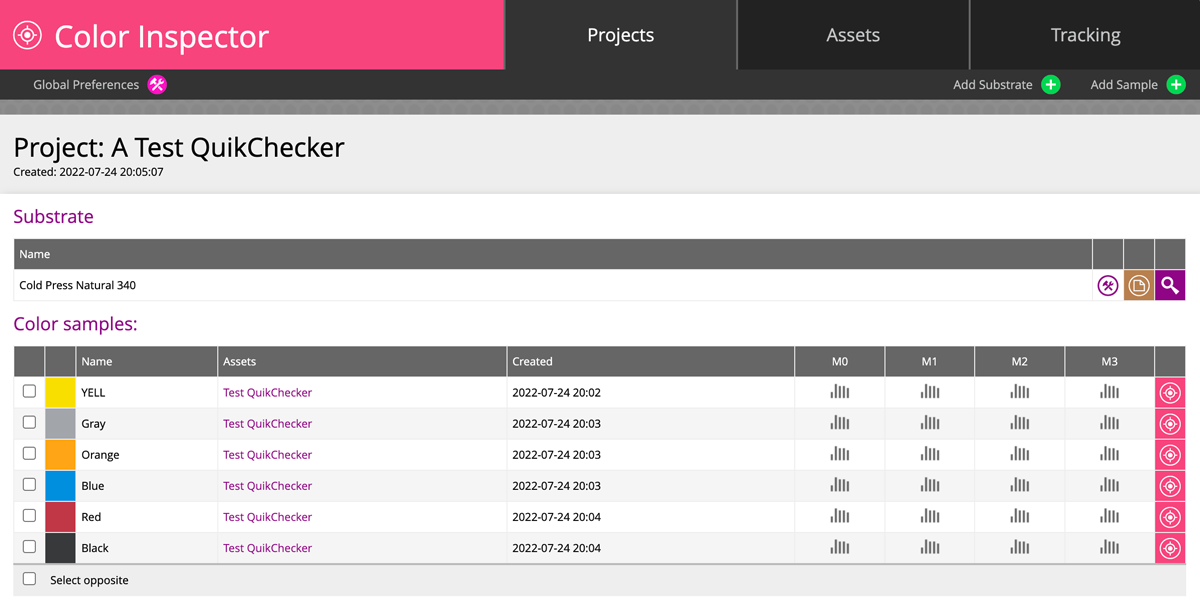Open the Global Preferences menu label

point(86,85)
